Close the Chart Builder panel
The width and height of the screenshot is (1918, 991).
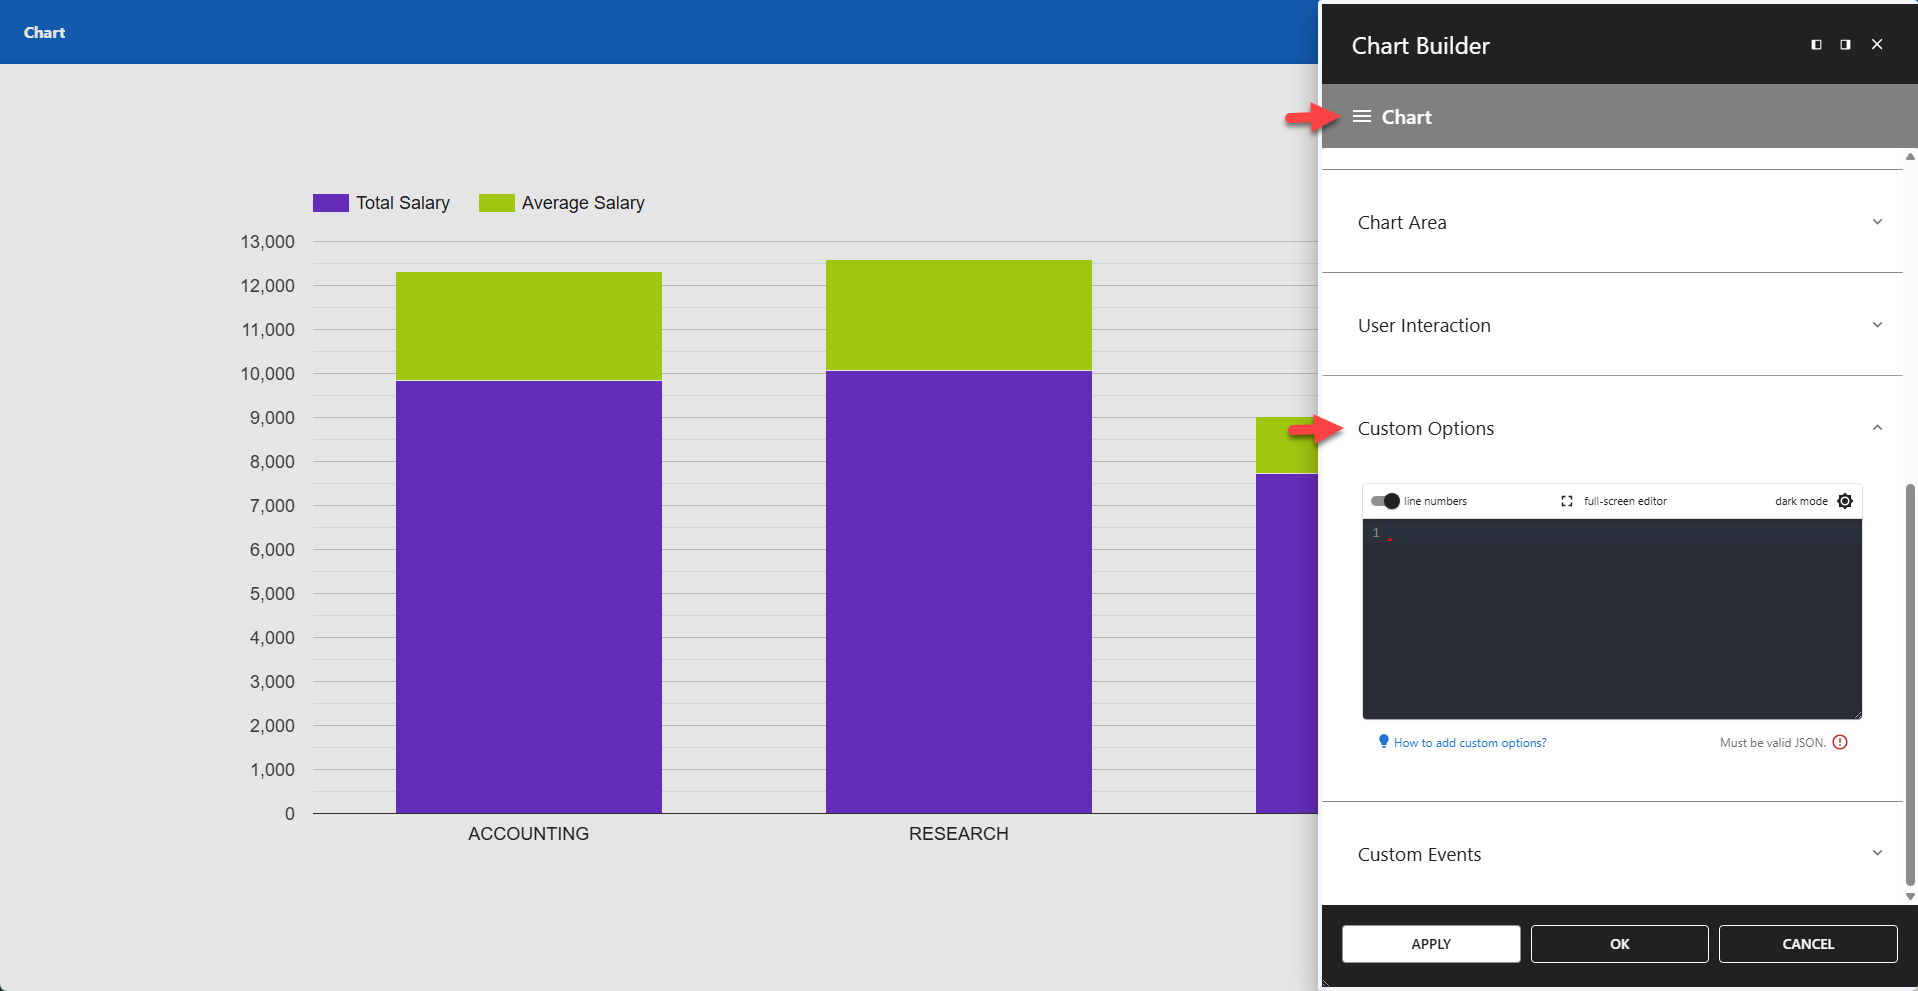coord(1877,44)
